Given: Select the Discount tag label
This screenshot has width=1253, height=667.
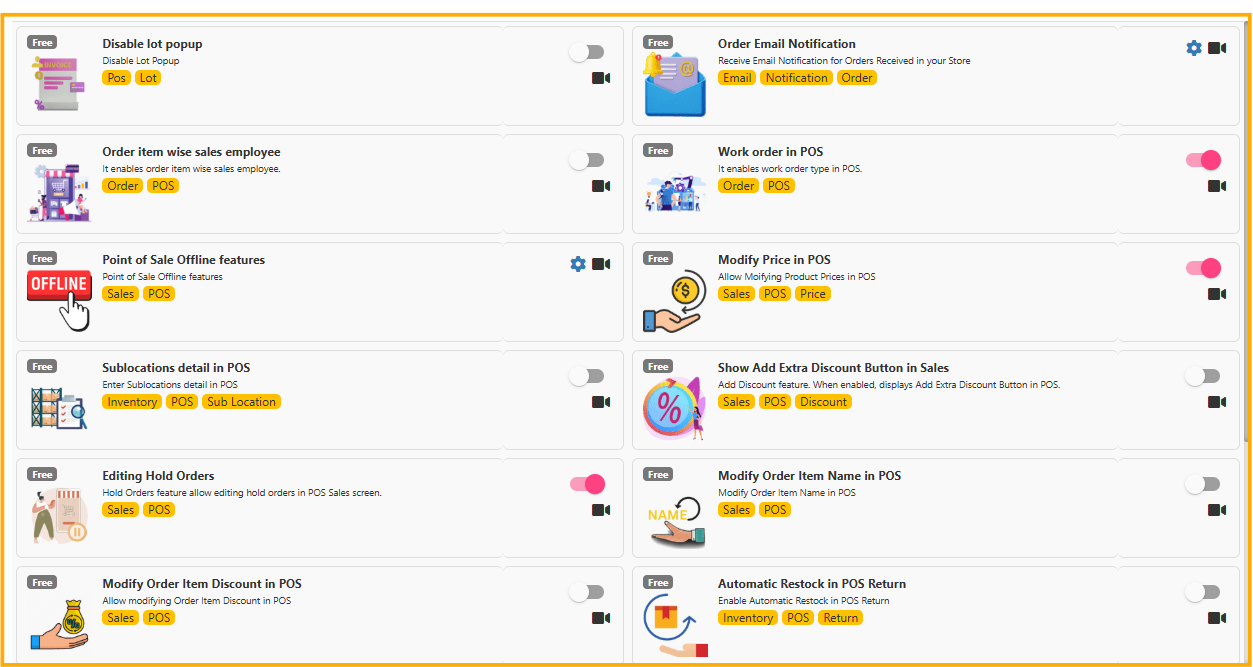Looking at the screenshot, I should coord(824,402).
